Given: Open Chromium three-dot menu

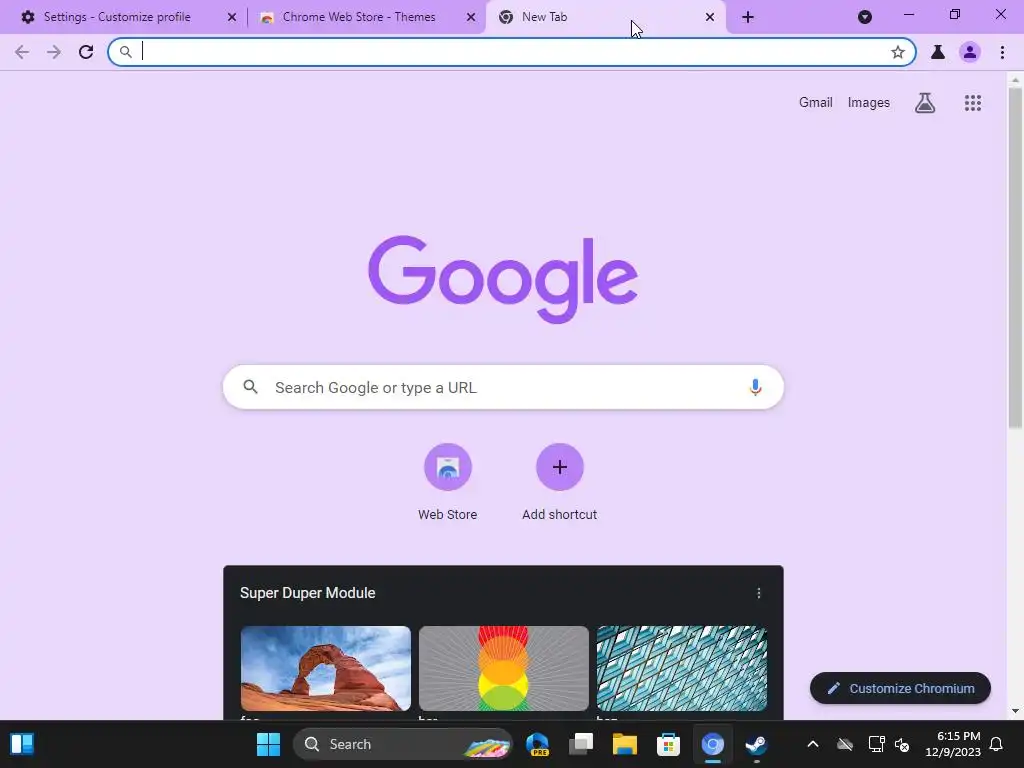Looking at the screenshot, I should coord(1002,52).
